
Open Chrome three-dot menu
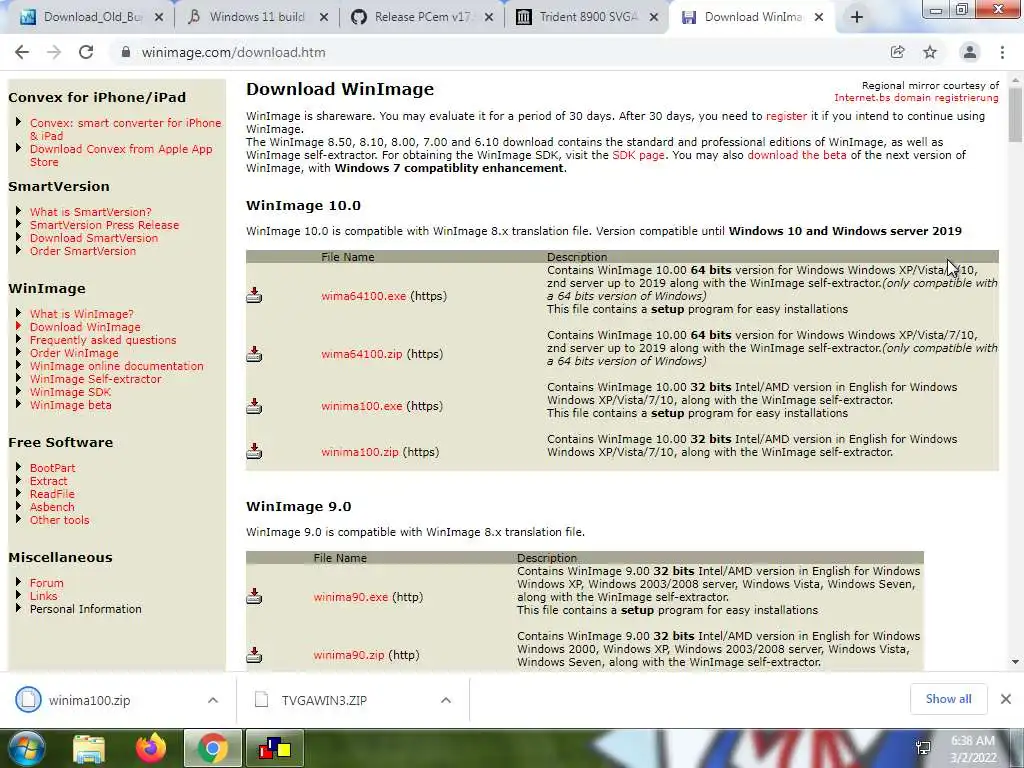1002,52
